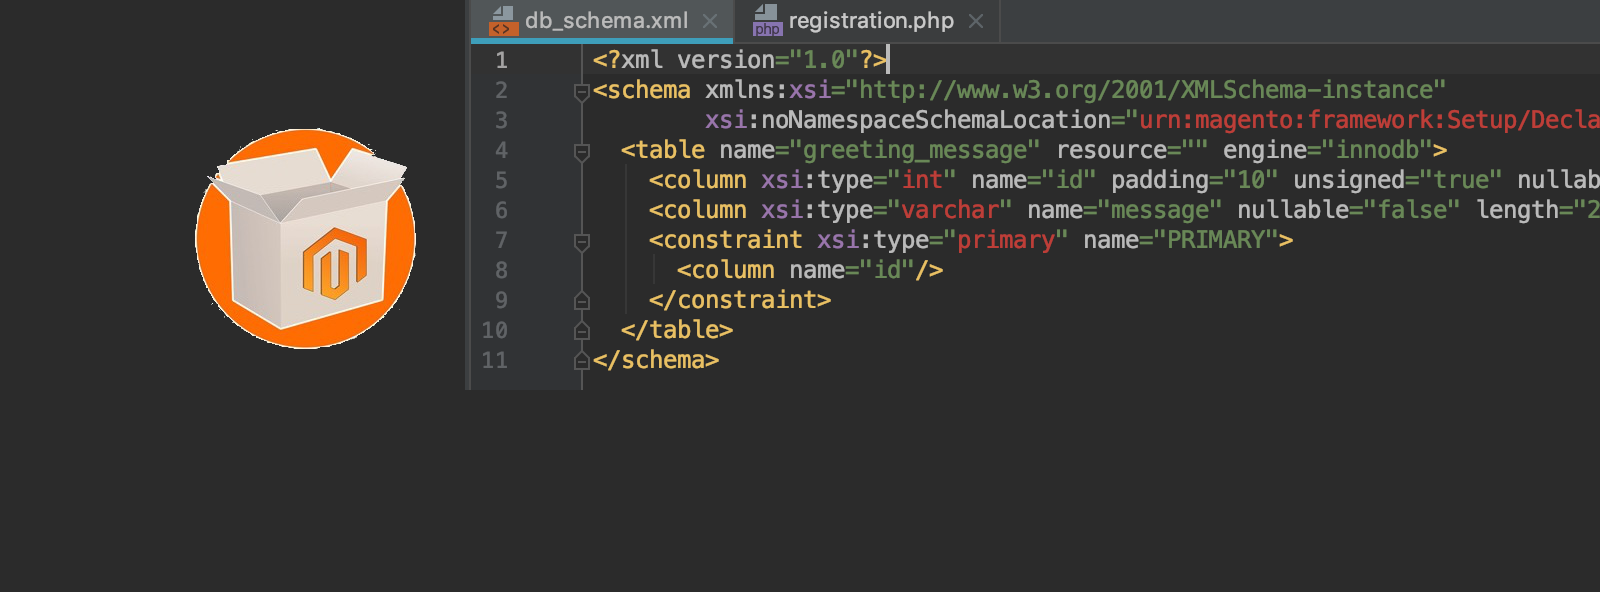Click the nullable "false" value
The width and height of the screenshot is (1600, 592).
pyautogui.click(x=1412, y=211)
